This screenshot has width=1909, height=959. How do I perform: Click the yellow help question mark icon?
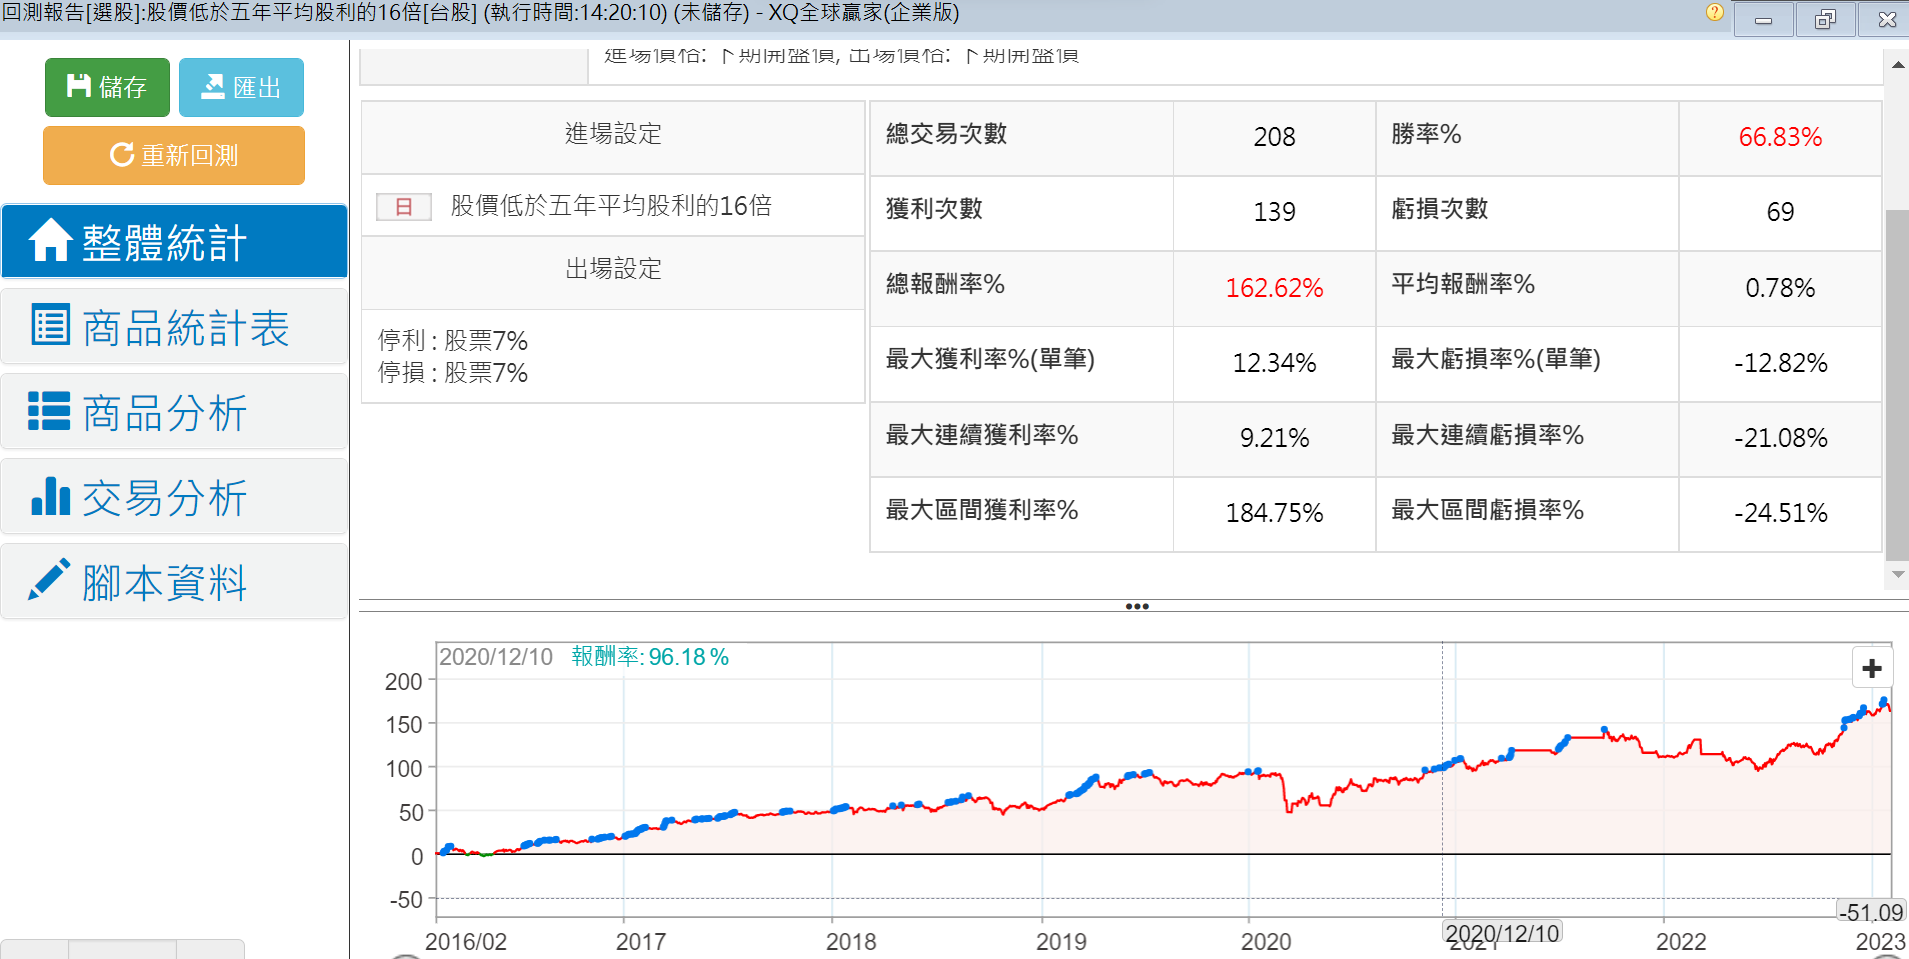tap(1714, 13)
